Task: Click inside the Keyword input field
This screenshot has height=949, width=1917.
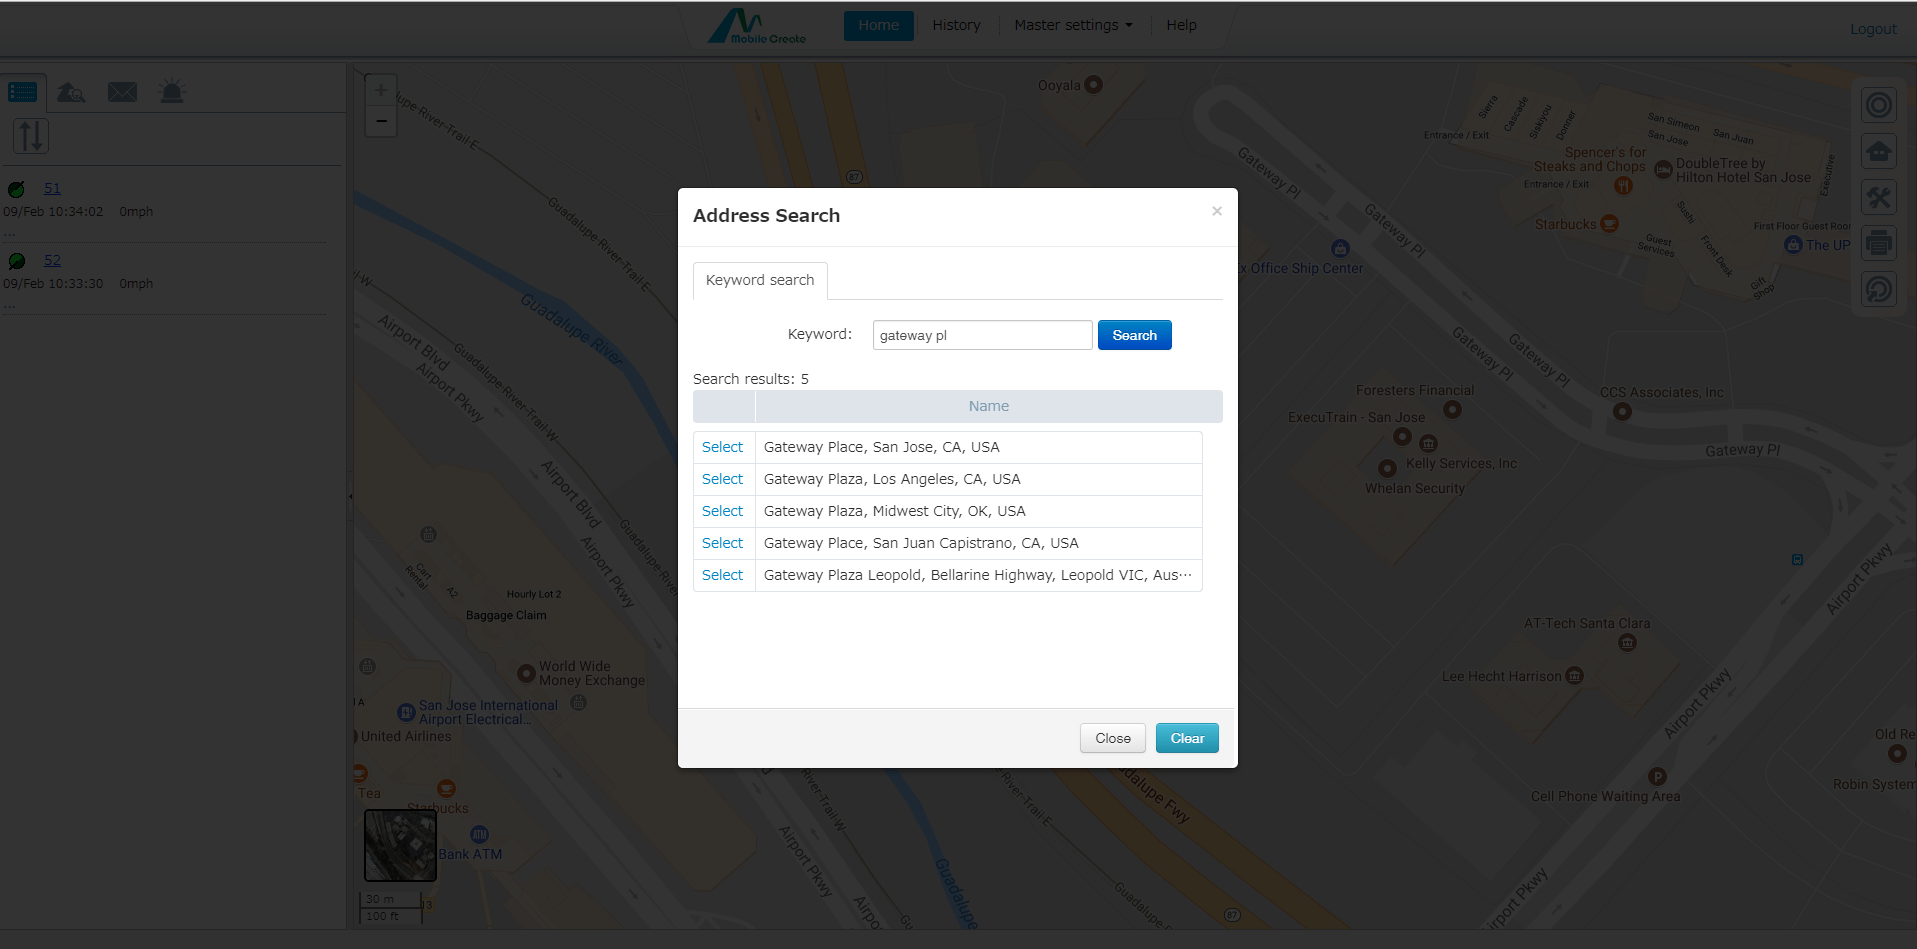Action: click(x=981, y=335)
